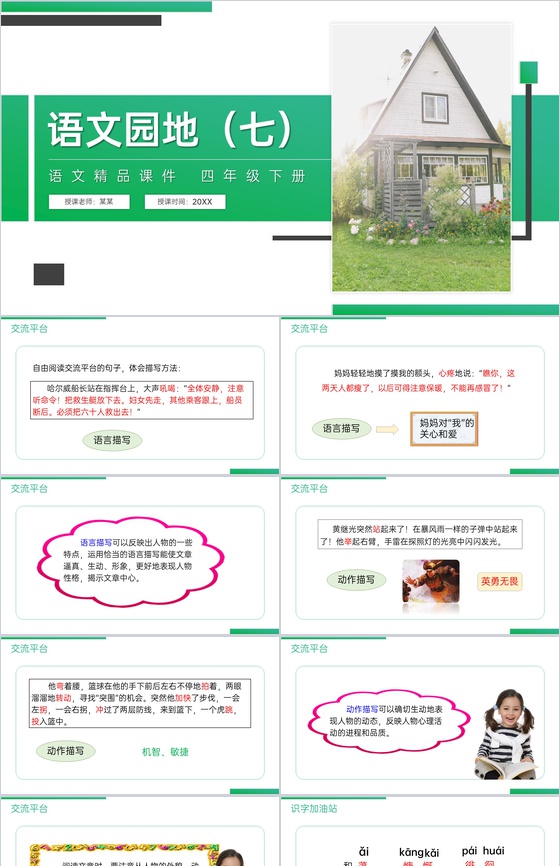Open the girl reading a book picture
The width and height of the screenshot is (560, 866).
coord(505,735)
